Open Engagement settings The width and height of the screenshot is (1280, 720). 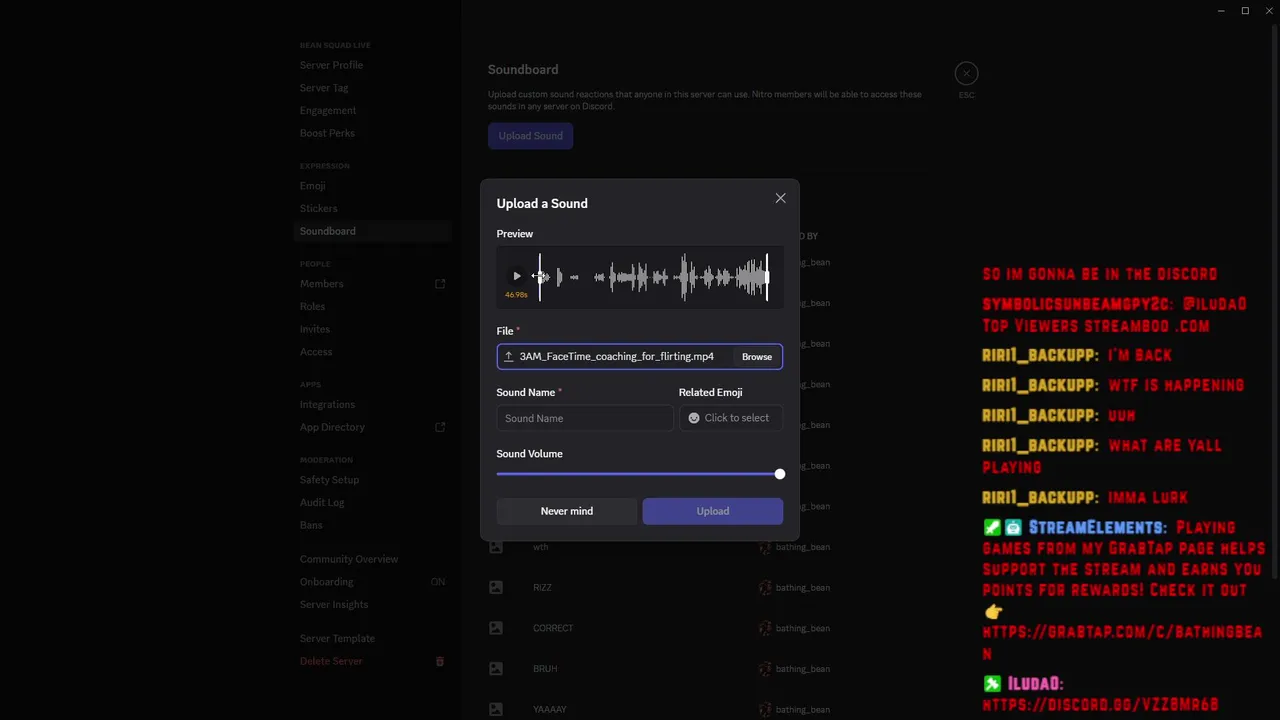coord(328,111)
